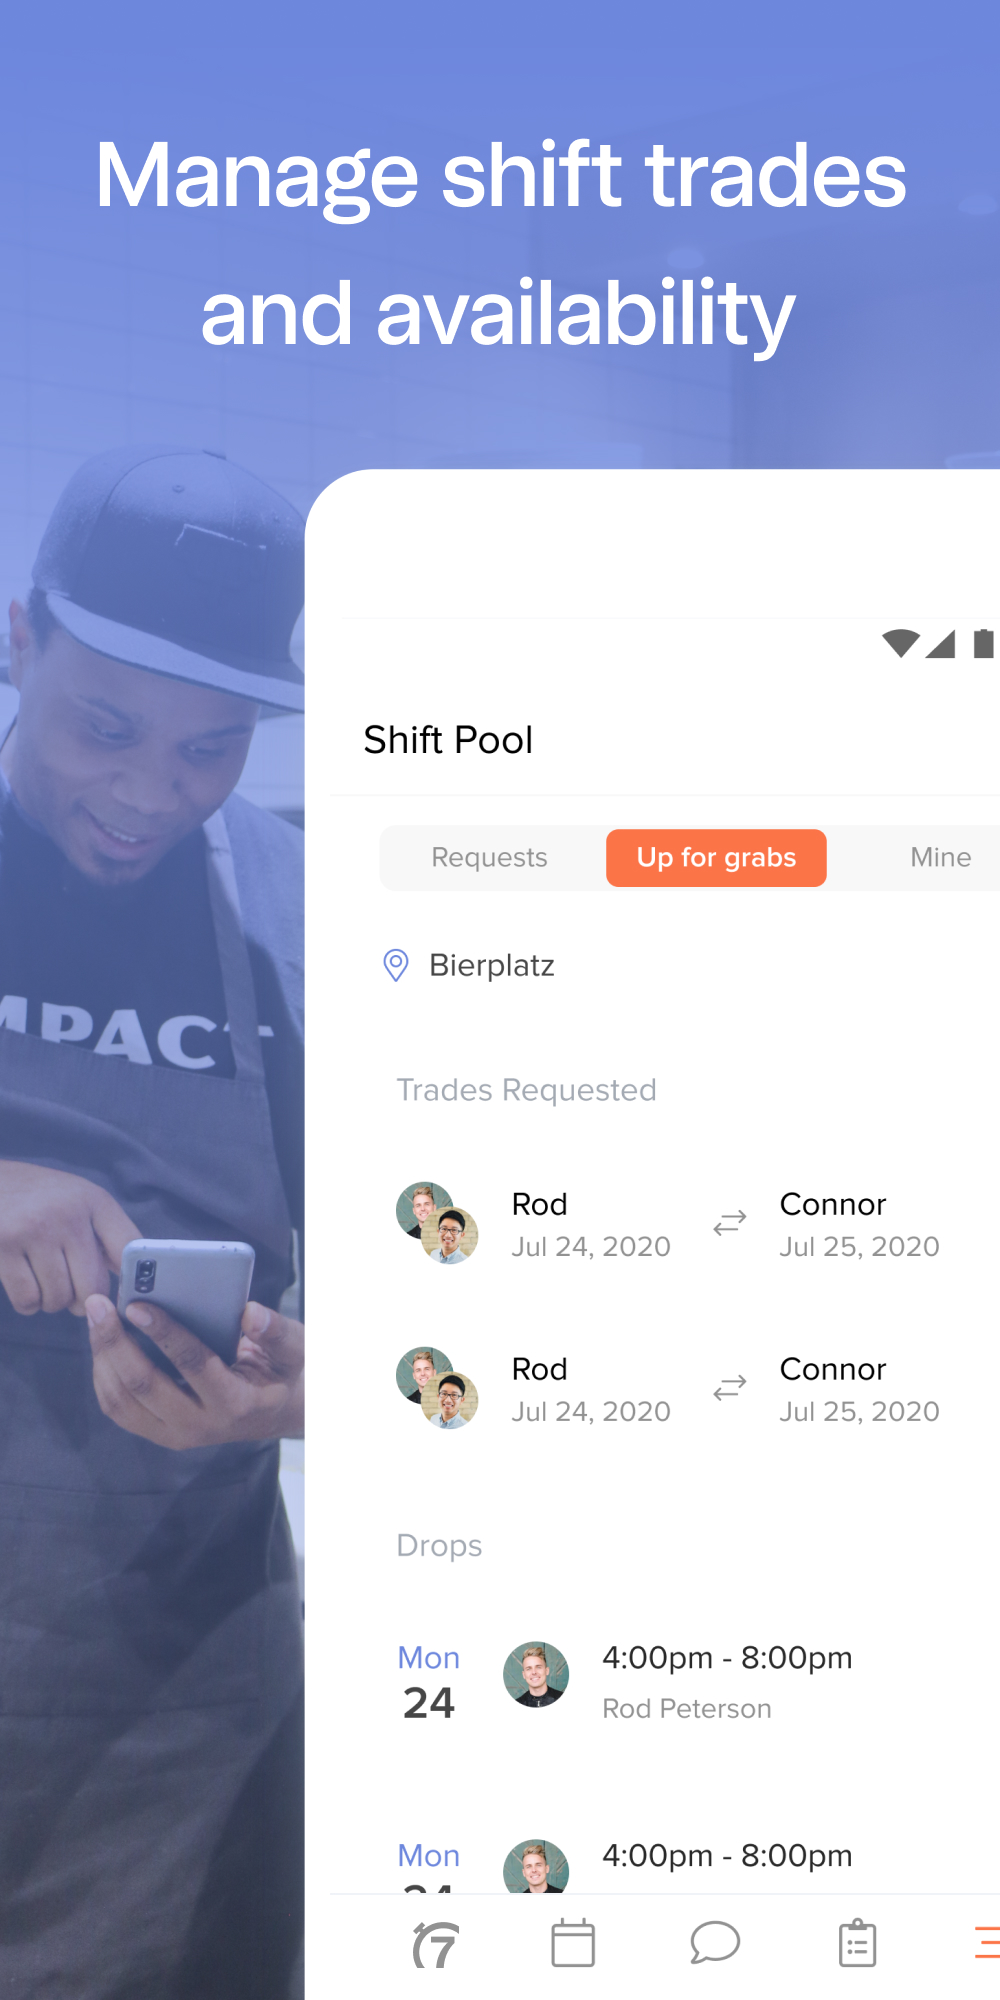Check the Wi-Fi signal status icon
This screenshot has height=2000, width=1000.
901,643
